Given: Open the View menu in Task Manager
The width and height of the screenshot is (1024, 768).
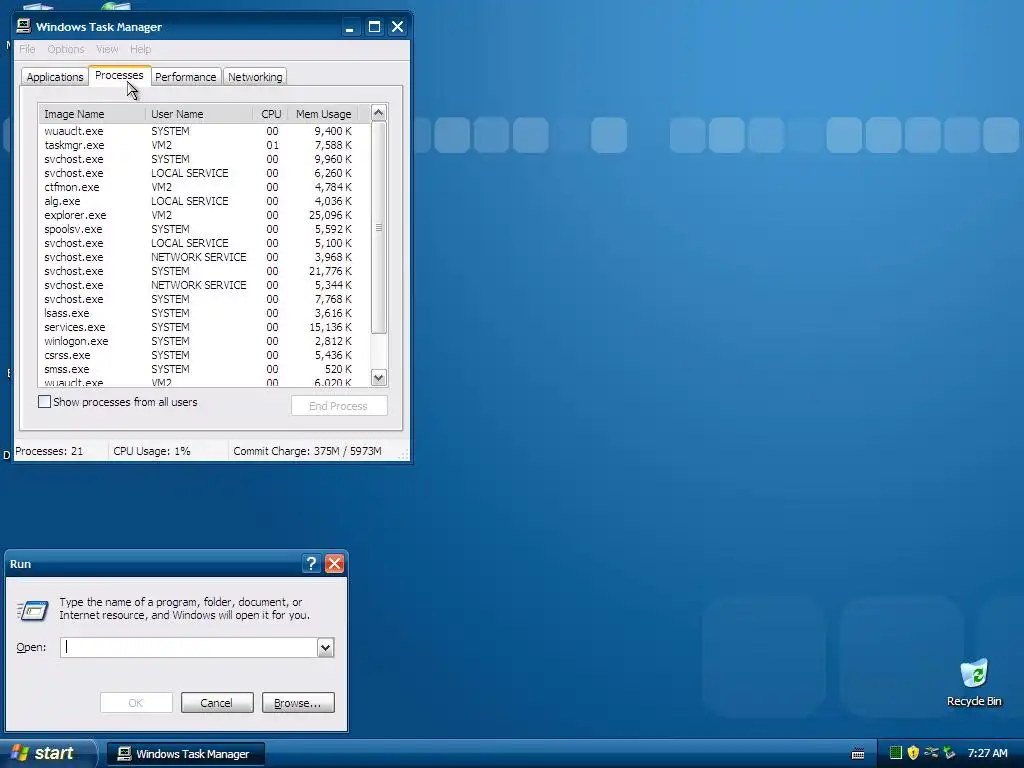Looking at the screenshot, I should pos(107,49).
